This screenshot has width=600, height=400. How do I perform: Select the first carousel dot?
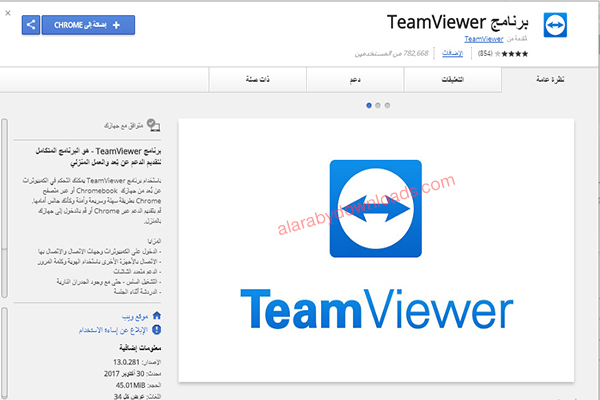coord(369,105)
